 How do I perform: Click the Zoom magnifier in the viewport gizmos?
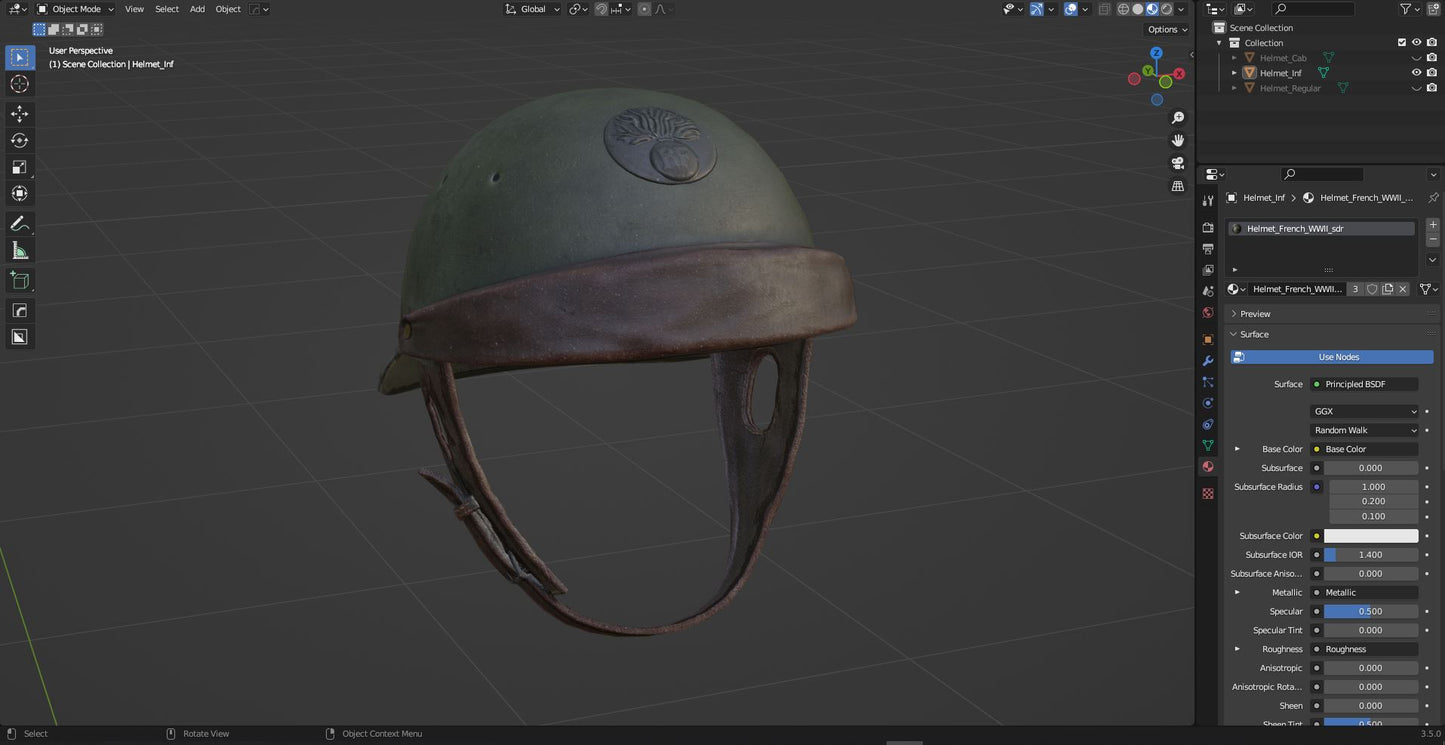click(x=1178, y=117)
